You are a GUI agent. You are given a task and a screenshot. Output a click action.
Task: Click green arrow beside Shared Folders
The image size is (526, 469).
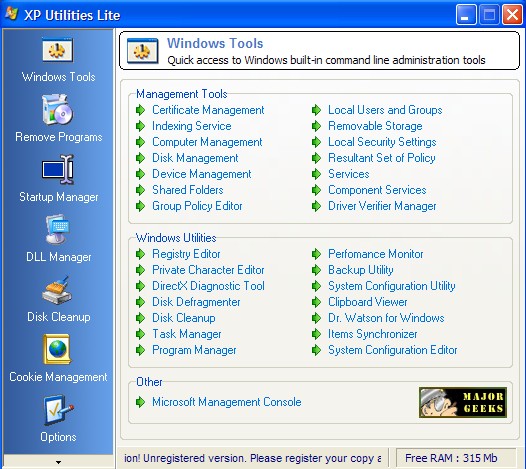(x=140, y=190)
